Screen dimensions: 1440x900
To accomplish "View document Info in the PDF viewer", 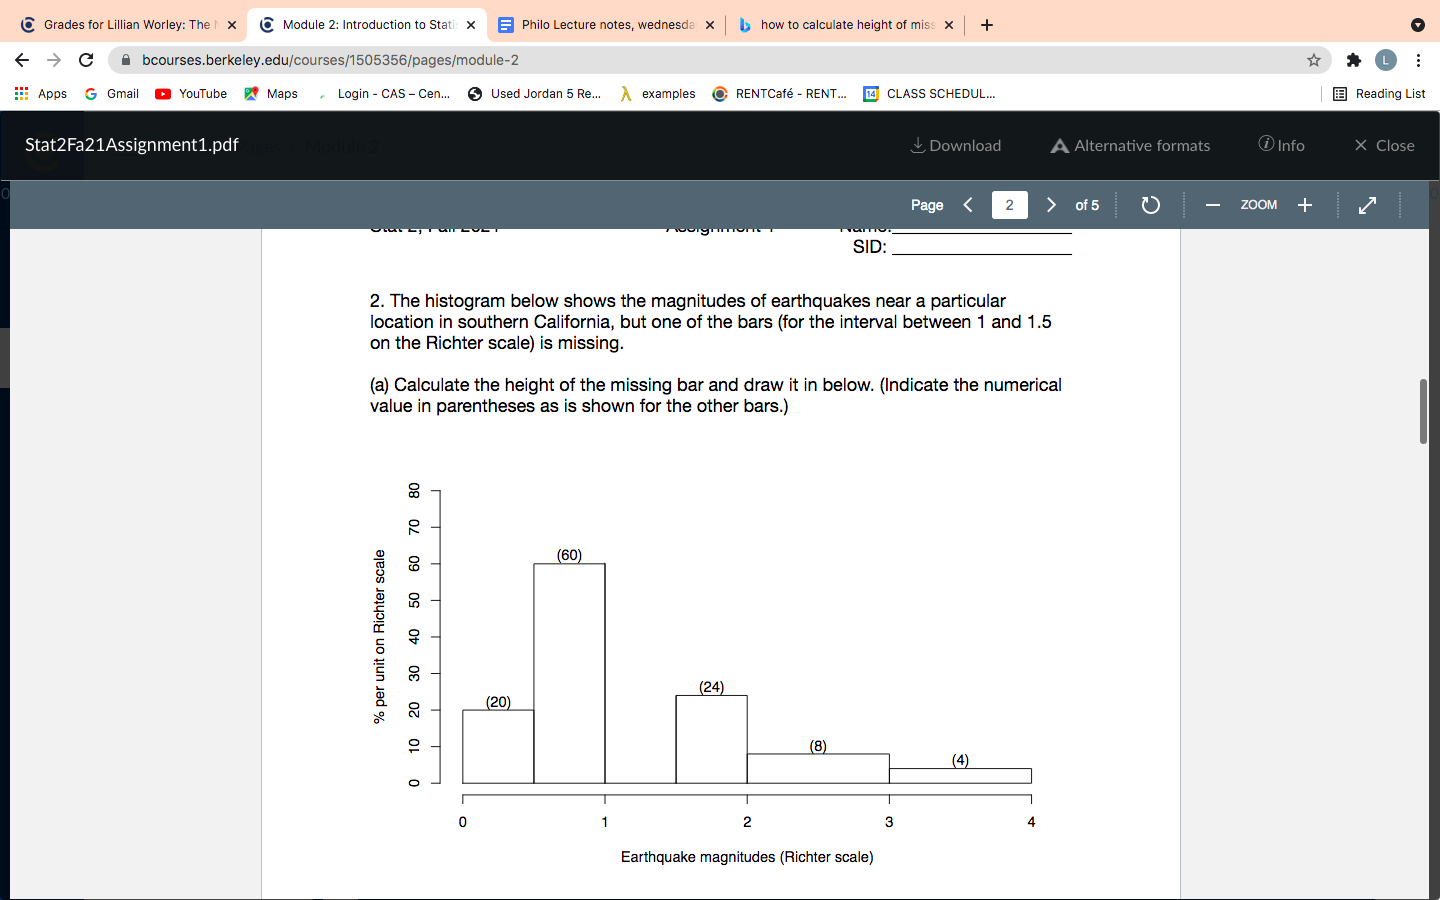I will 1281,145.
